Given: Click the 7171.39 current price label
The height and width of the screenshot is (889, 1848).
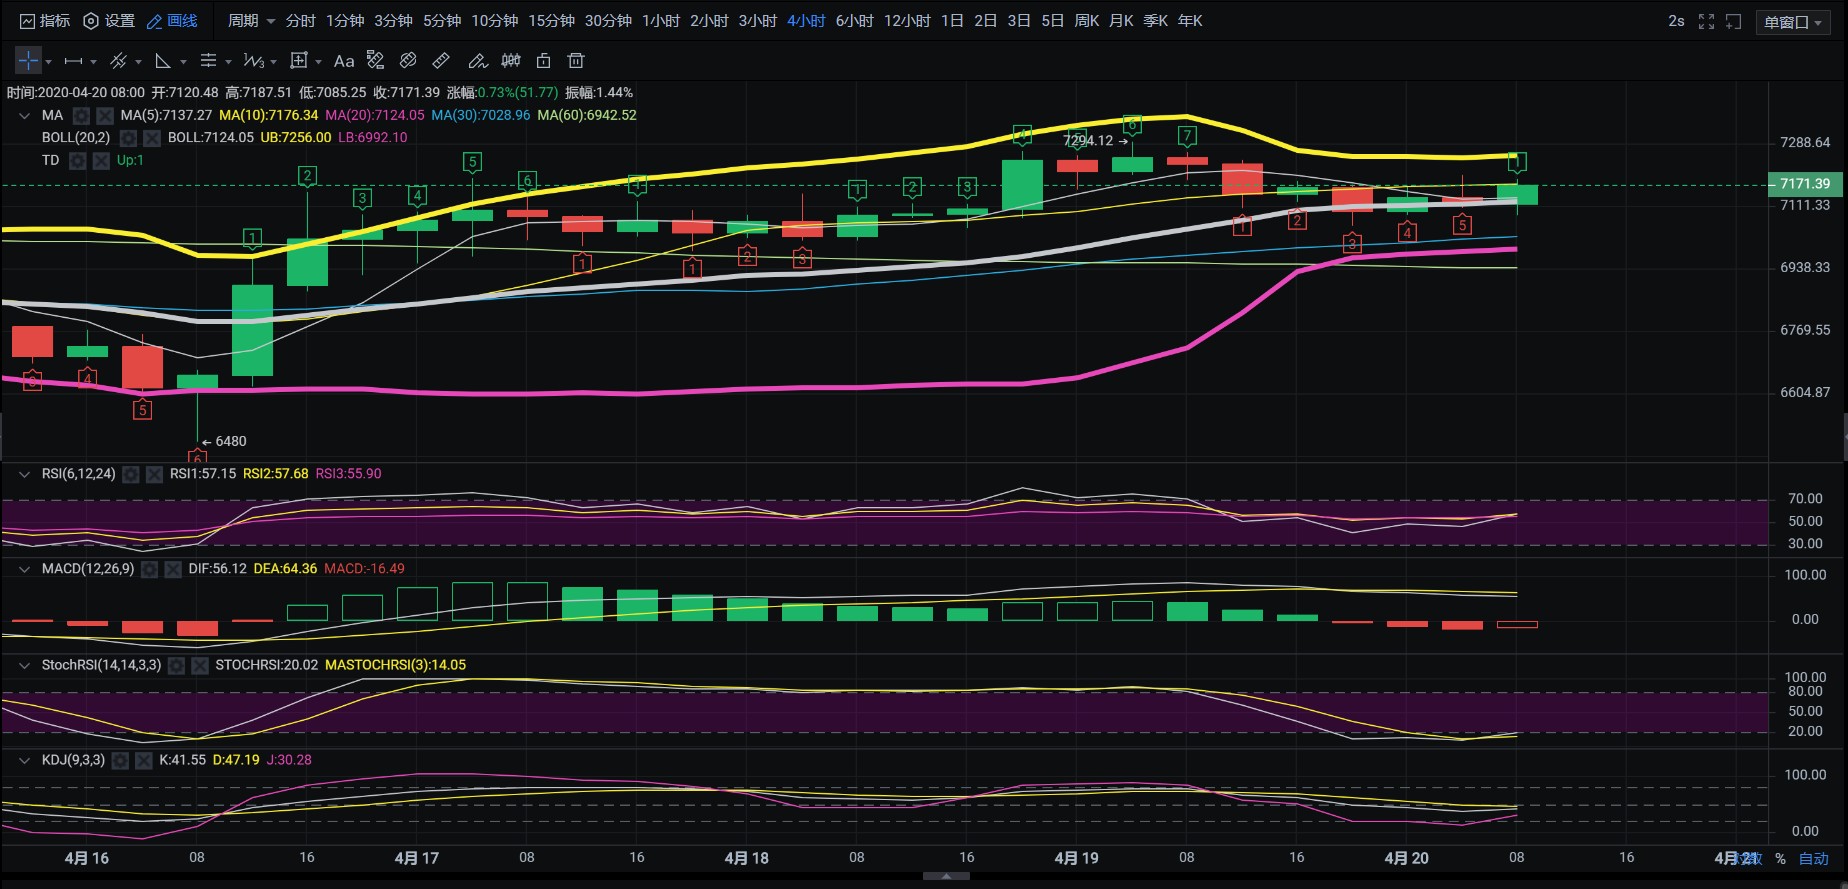Looking at the screenshot, I should click(x=1804, y=184).
